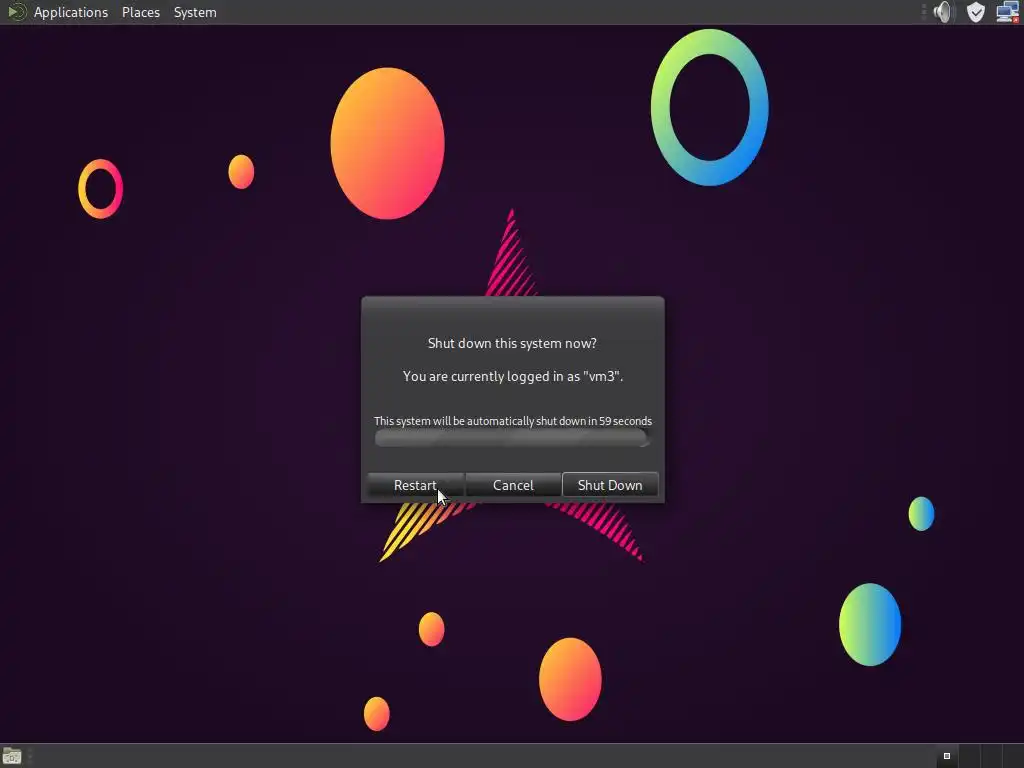Open the Places menu
The image size is (1024, 768).
(141, 12)
